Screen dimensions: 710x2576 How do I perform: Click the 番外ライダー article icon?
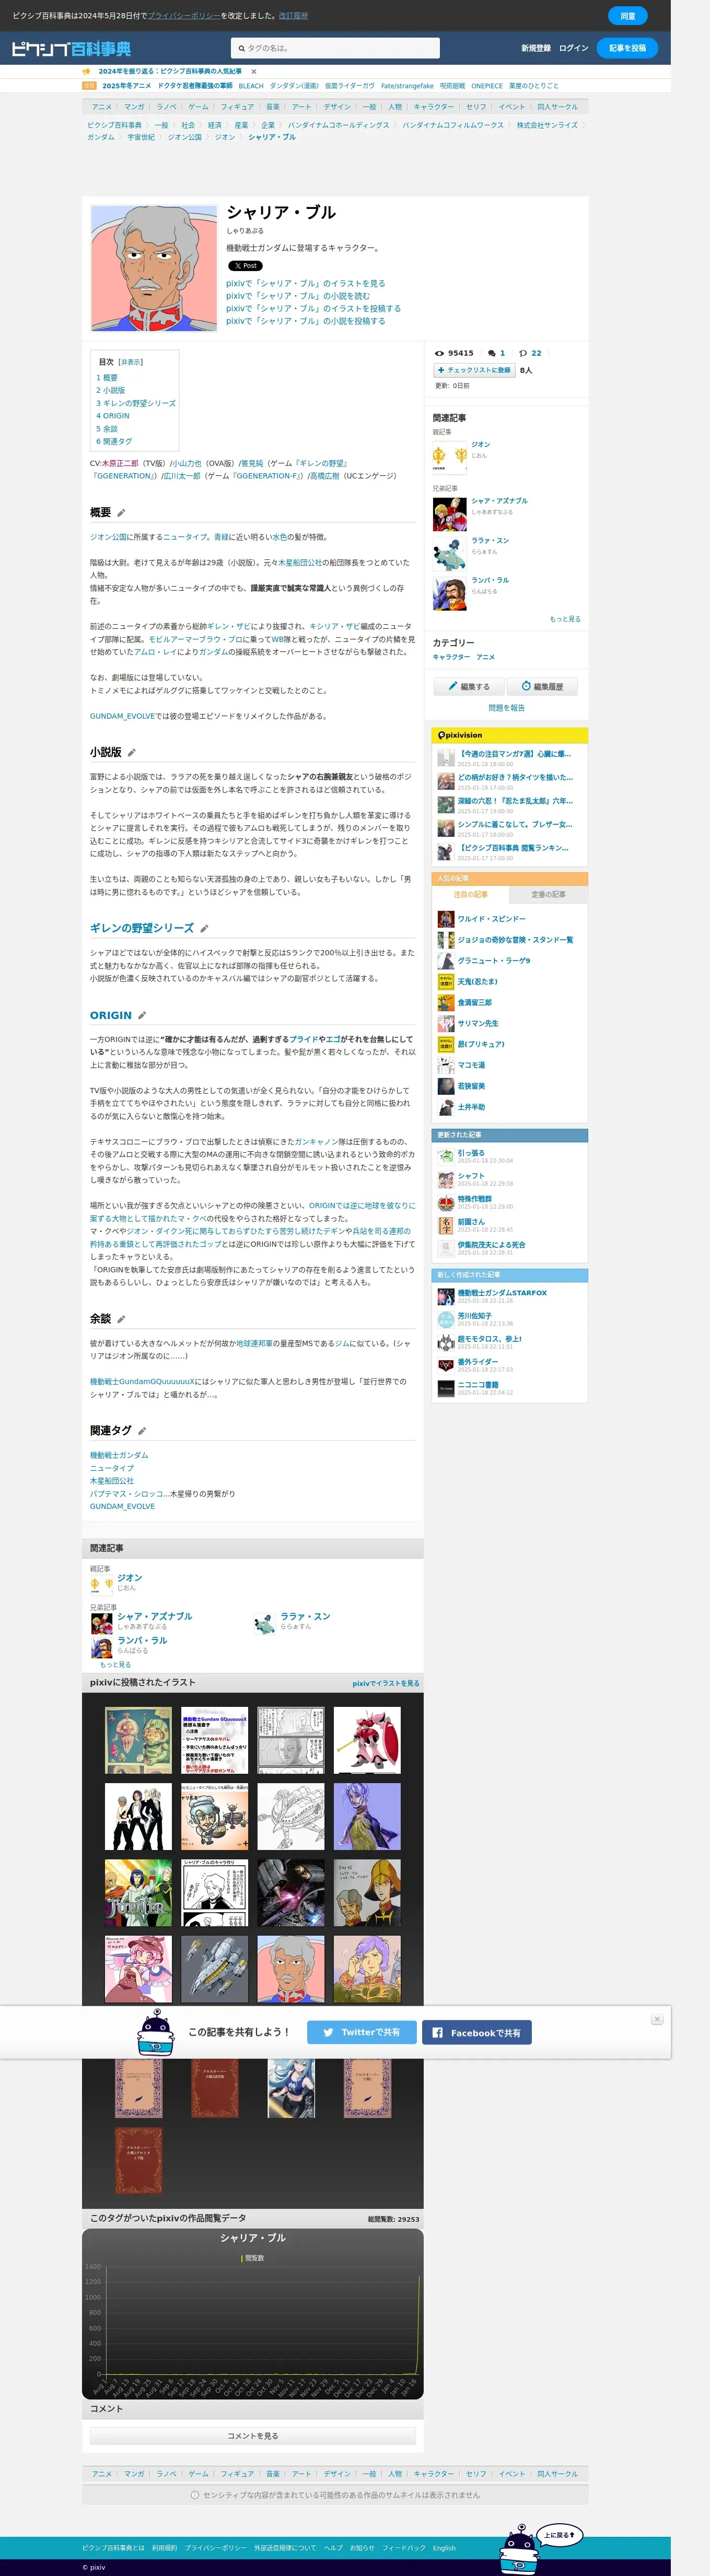(x=446, y=1366)
